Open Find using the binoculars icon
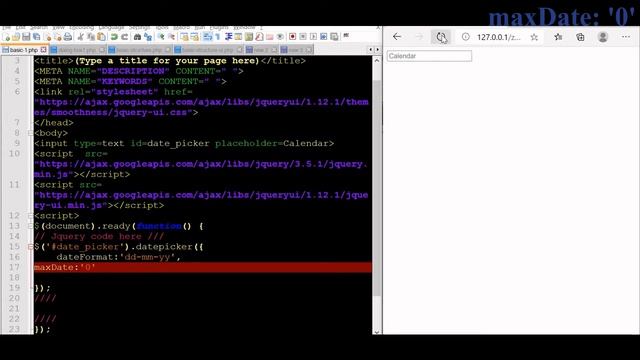 (138, 37)
